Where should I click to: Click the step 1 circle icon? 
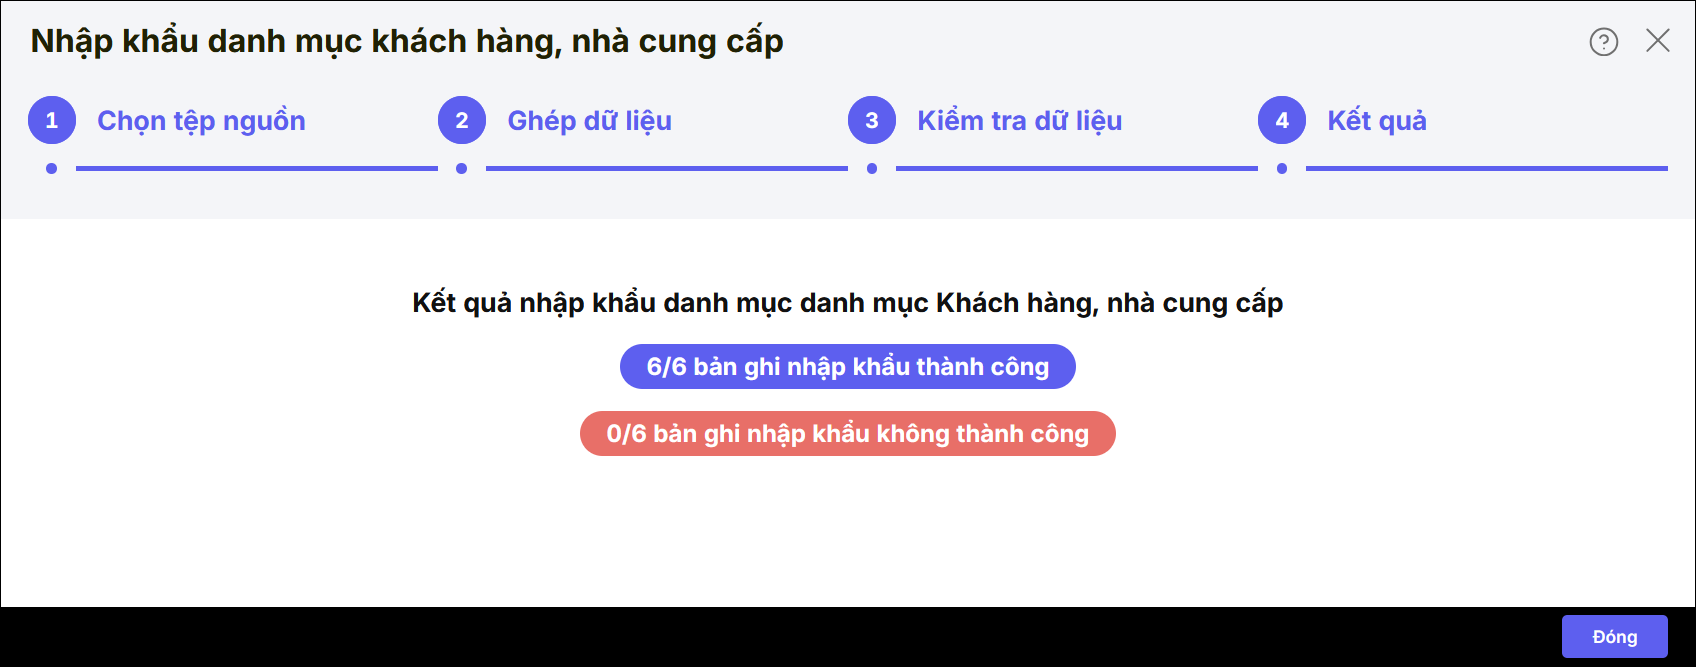52,121
